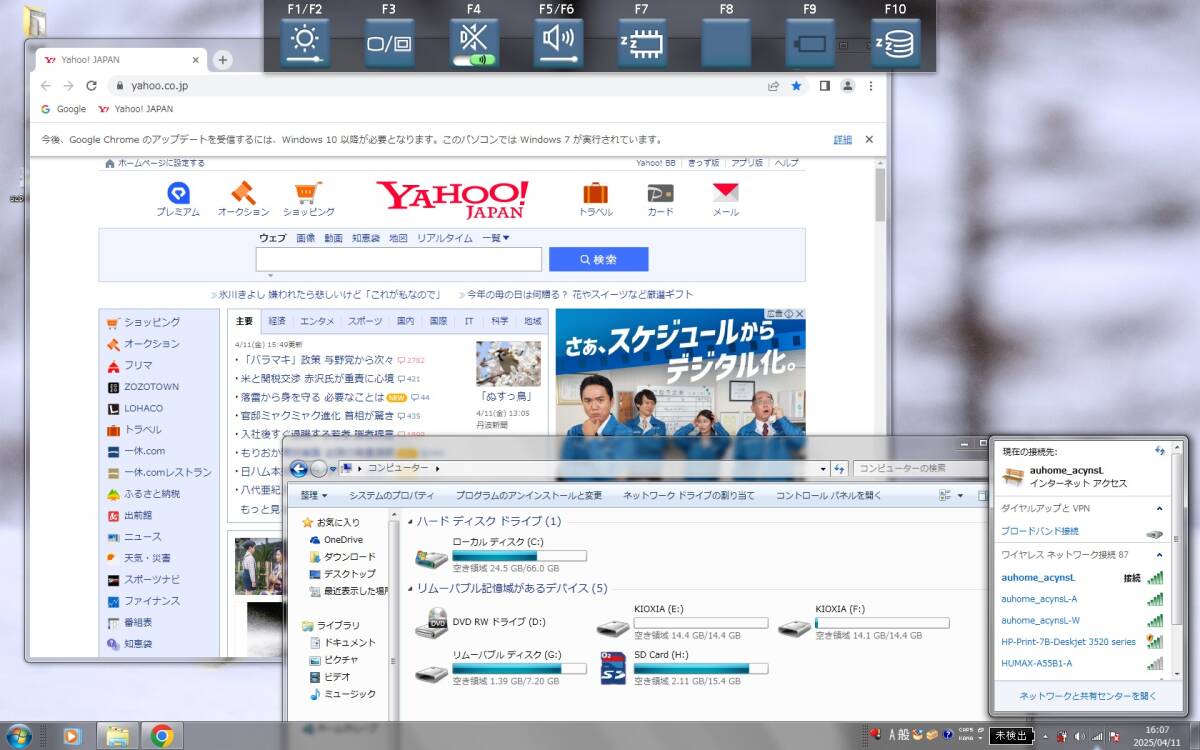
Task: Click the Yahoo search text box
Action: tap(398, 259)
